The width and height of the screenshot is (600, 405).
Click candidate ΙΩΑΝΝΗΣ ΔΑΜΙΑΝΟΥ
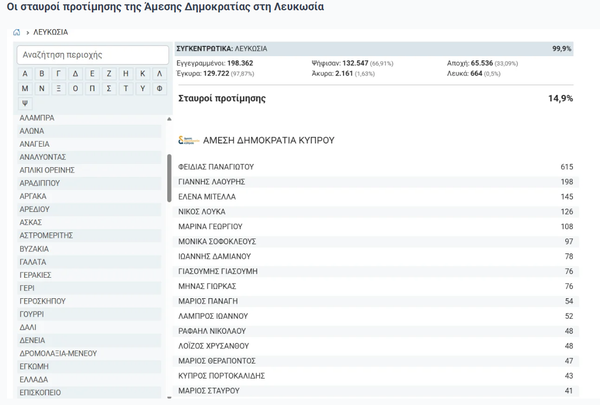click(x=377, y=256)
